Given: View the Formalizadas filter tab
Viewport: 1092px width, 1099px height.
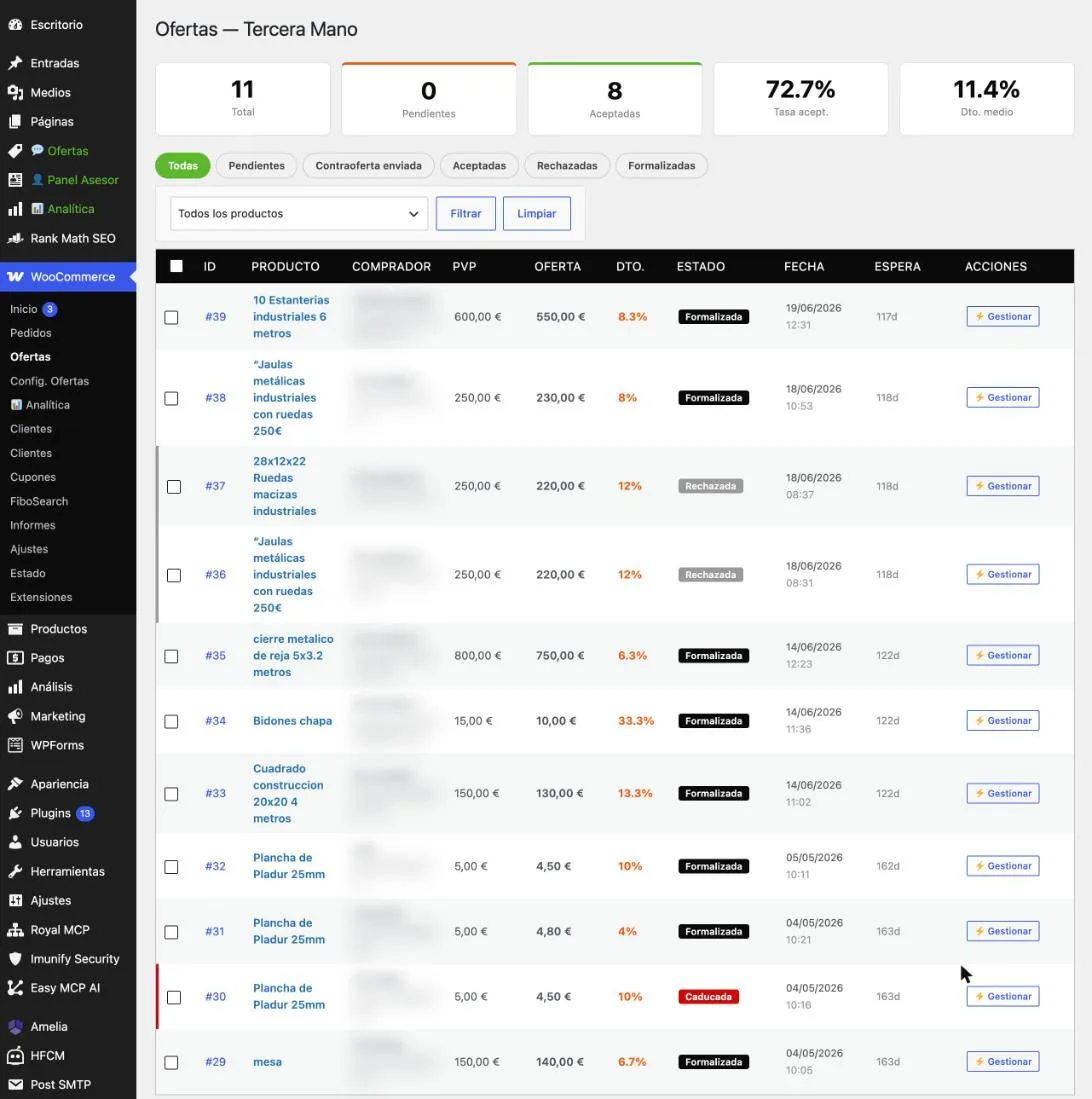Looking at the screenshot, I should pyautogui.click(x=662, y=166).
